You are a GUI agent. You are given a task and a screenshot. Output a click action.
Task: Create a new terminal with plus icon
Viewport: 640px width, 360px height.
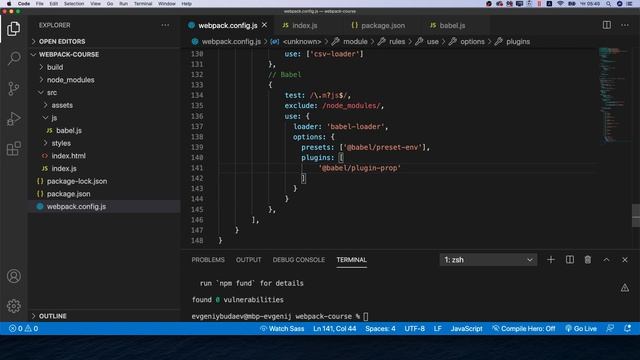[551, 260]
